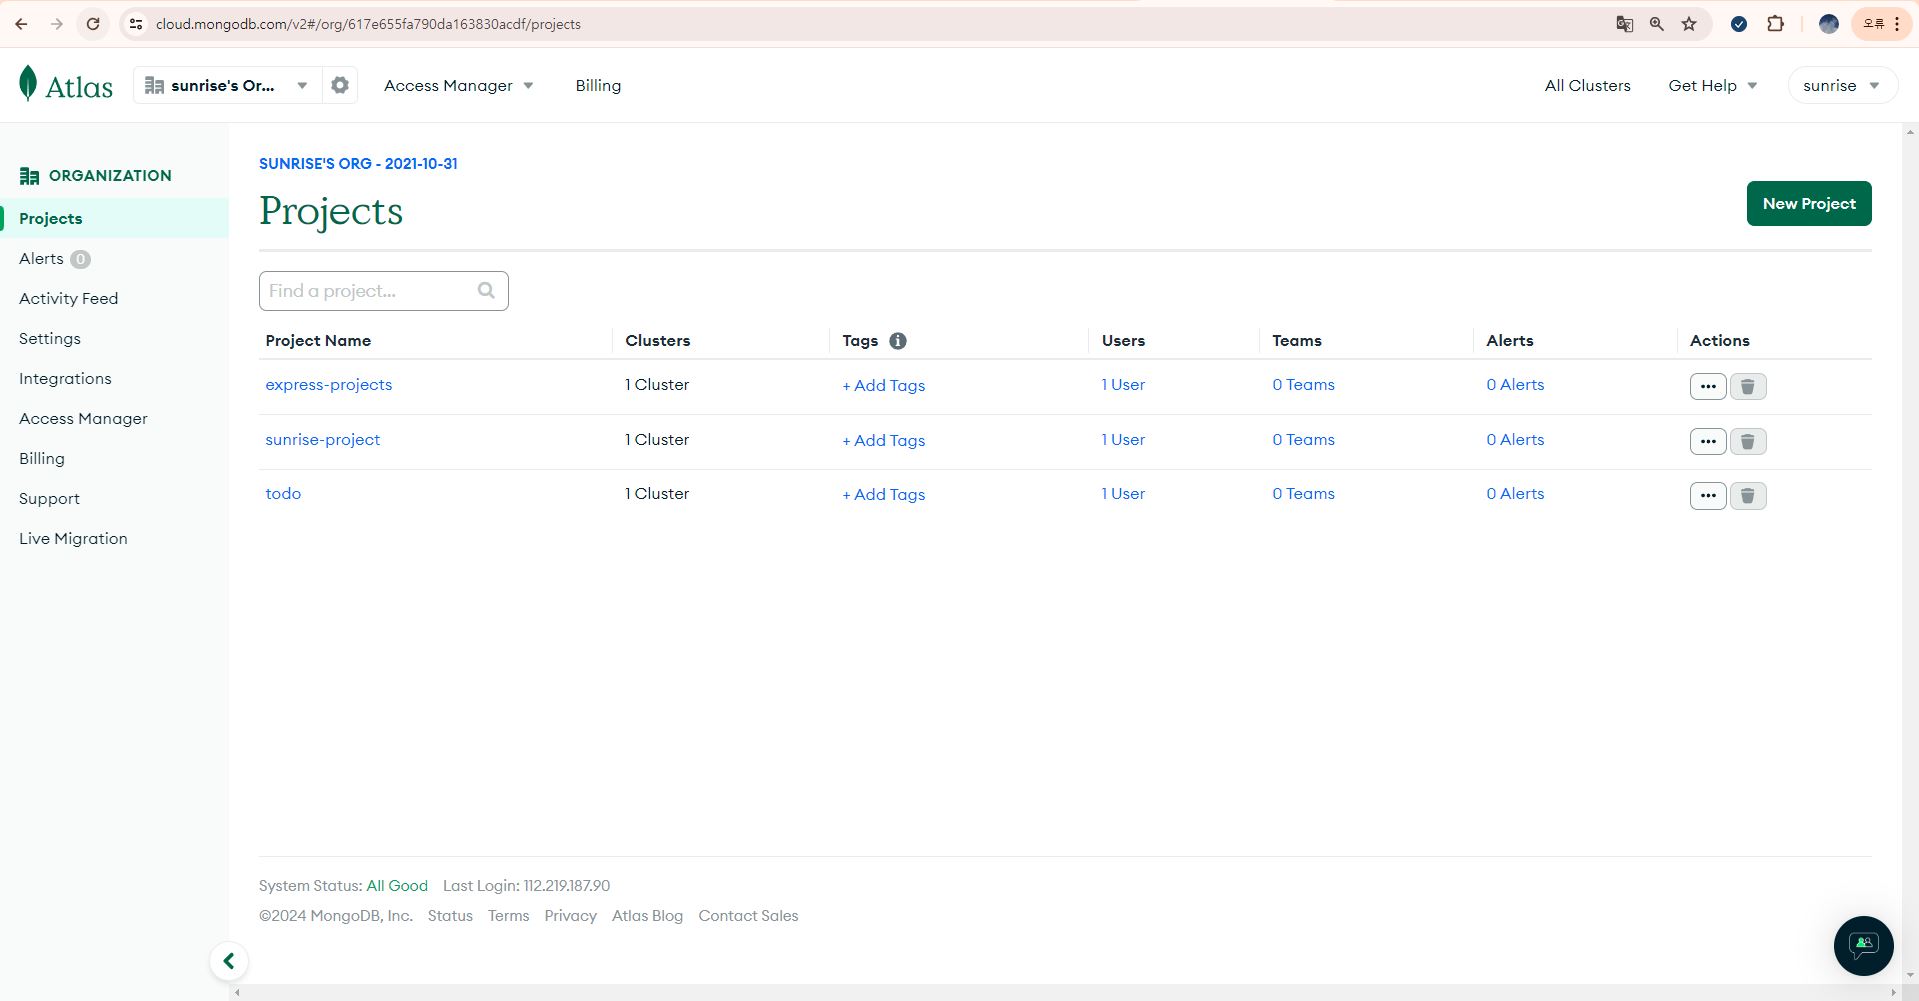Add tags to sunrise-project
The image size is (1919, 1001).
[884, 441]
